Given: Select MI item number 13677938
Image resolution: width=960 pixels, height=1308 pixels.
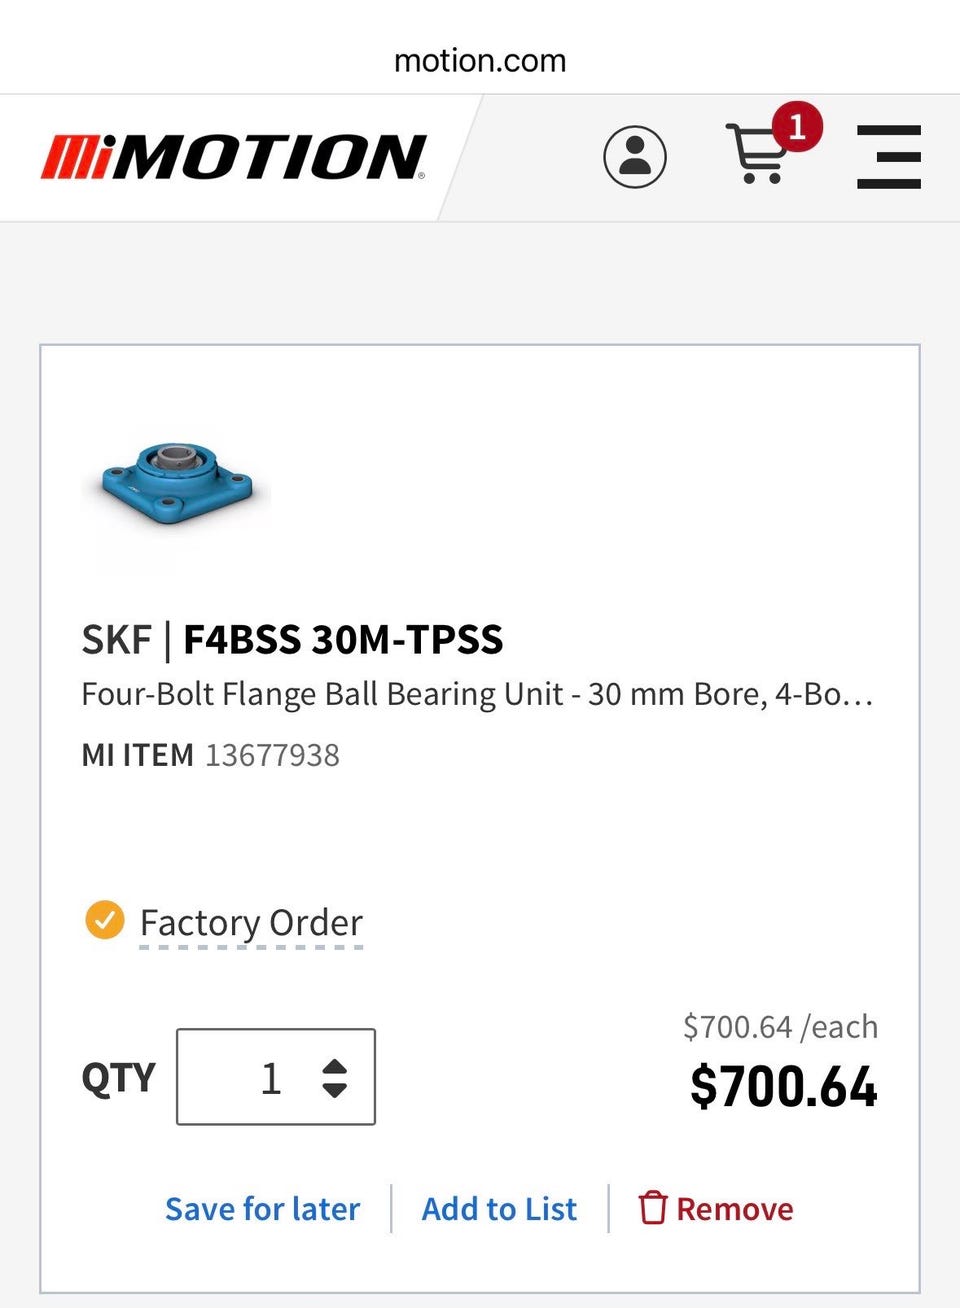Looking at the screenshot, I should click(x=272, y=755).
